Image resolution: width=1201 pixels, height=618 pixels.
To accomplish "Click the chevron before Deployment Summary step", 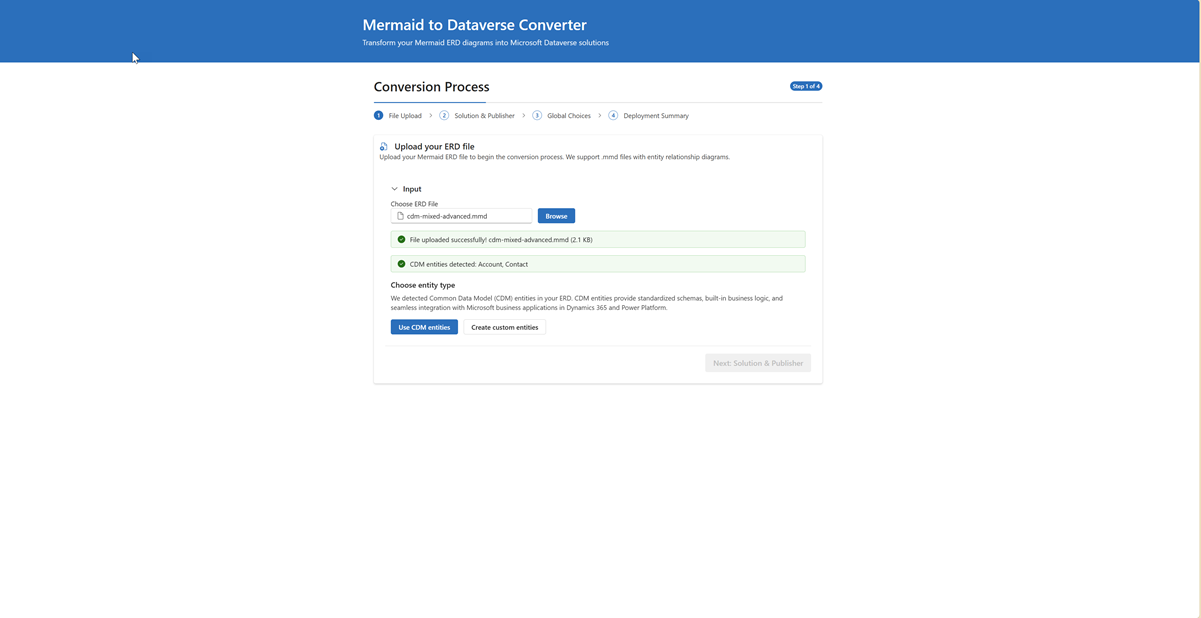I will tap(600, 116).
